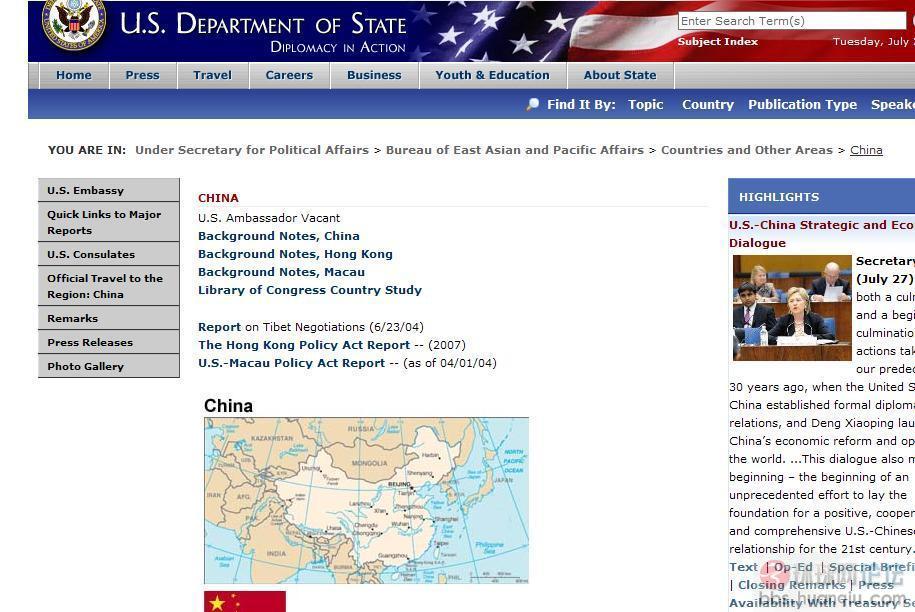Click the China breadcrumb link
The height and width of the screenshot is (612, 915).
click(866, 150)
